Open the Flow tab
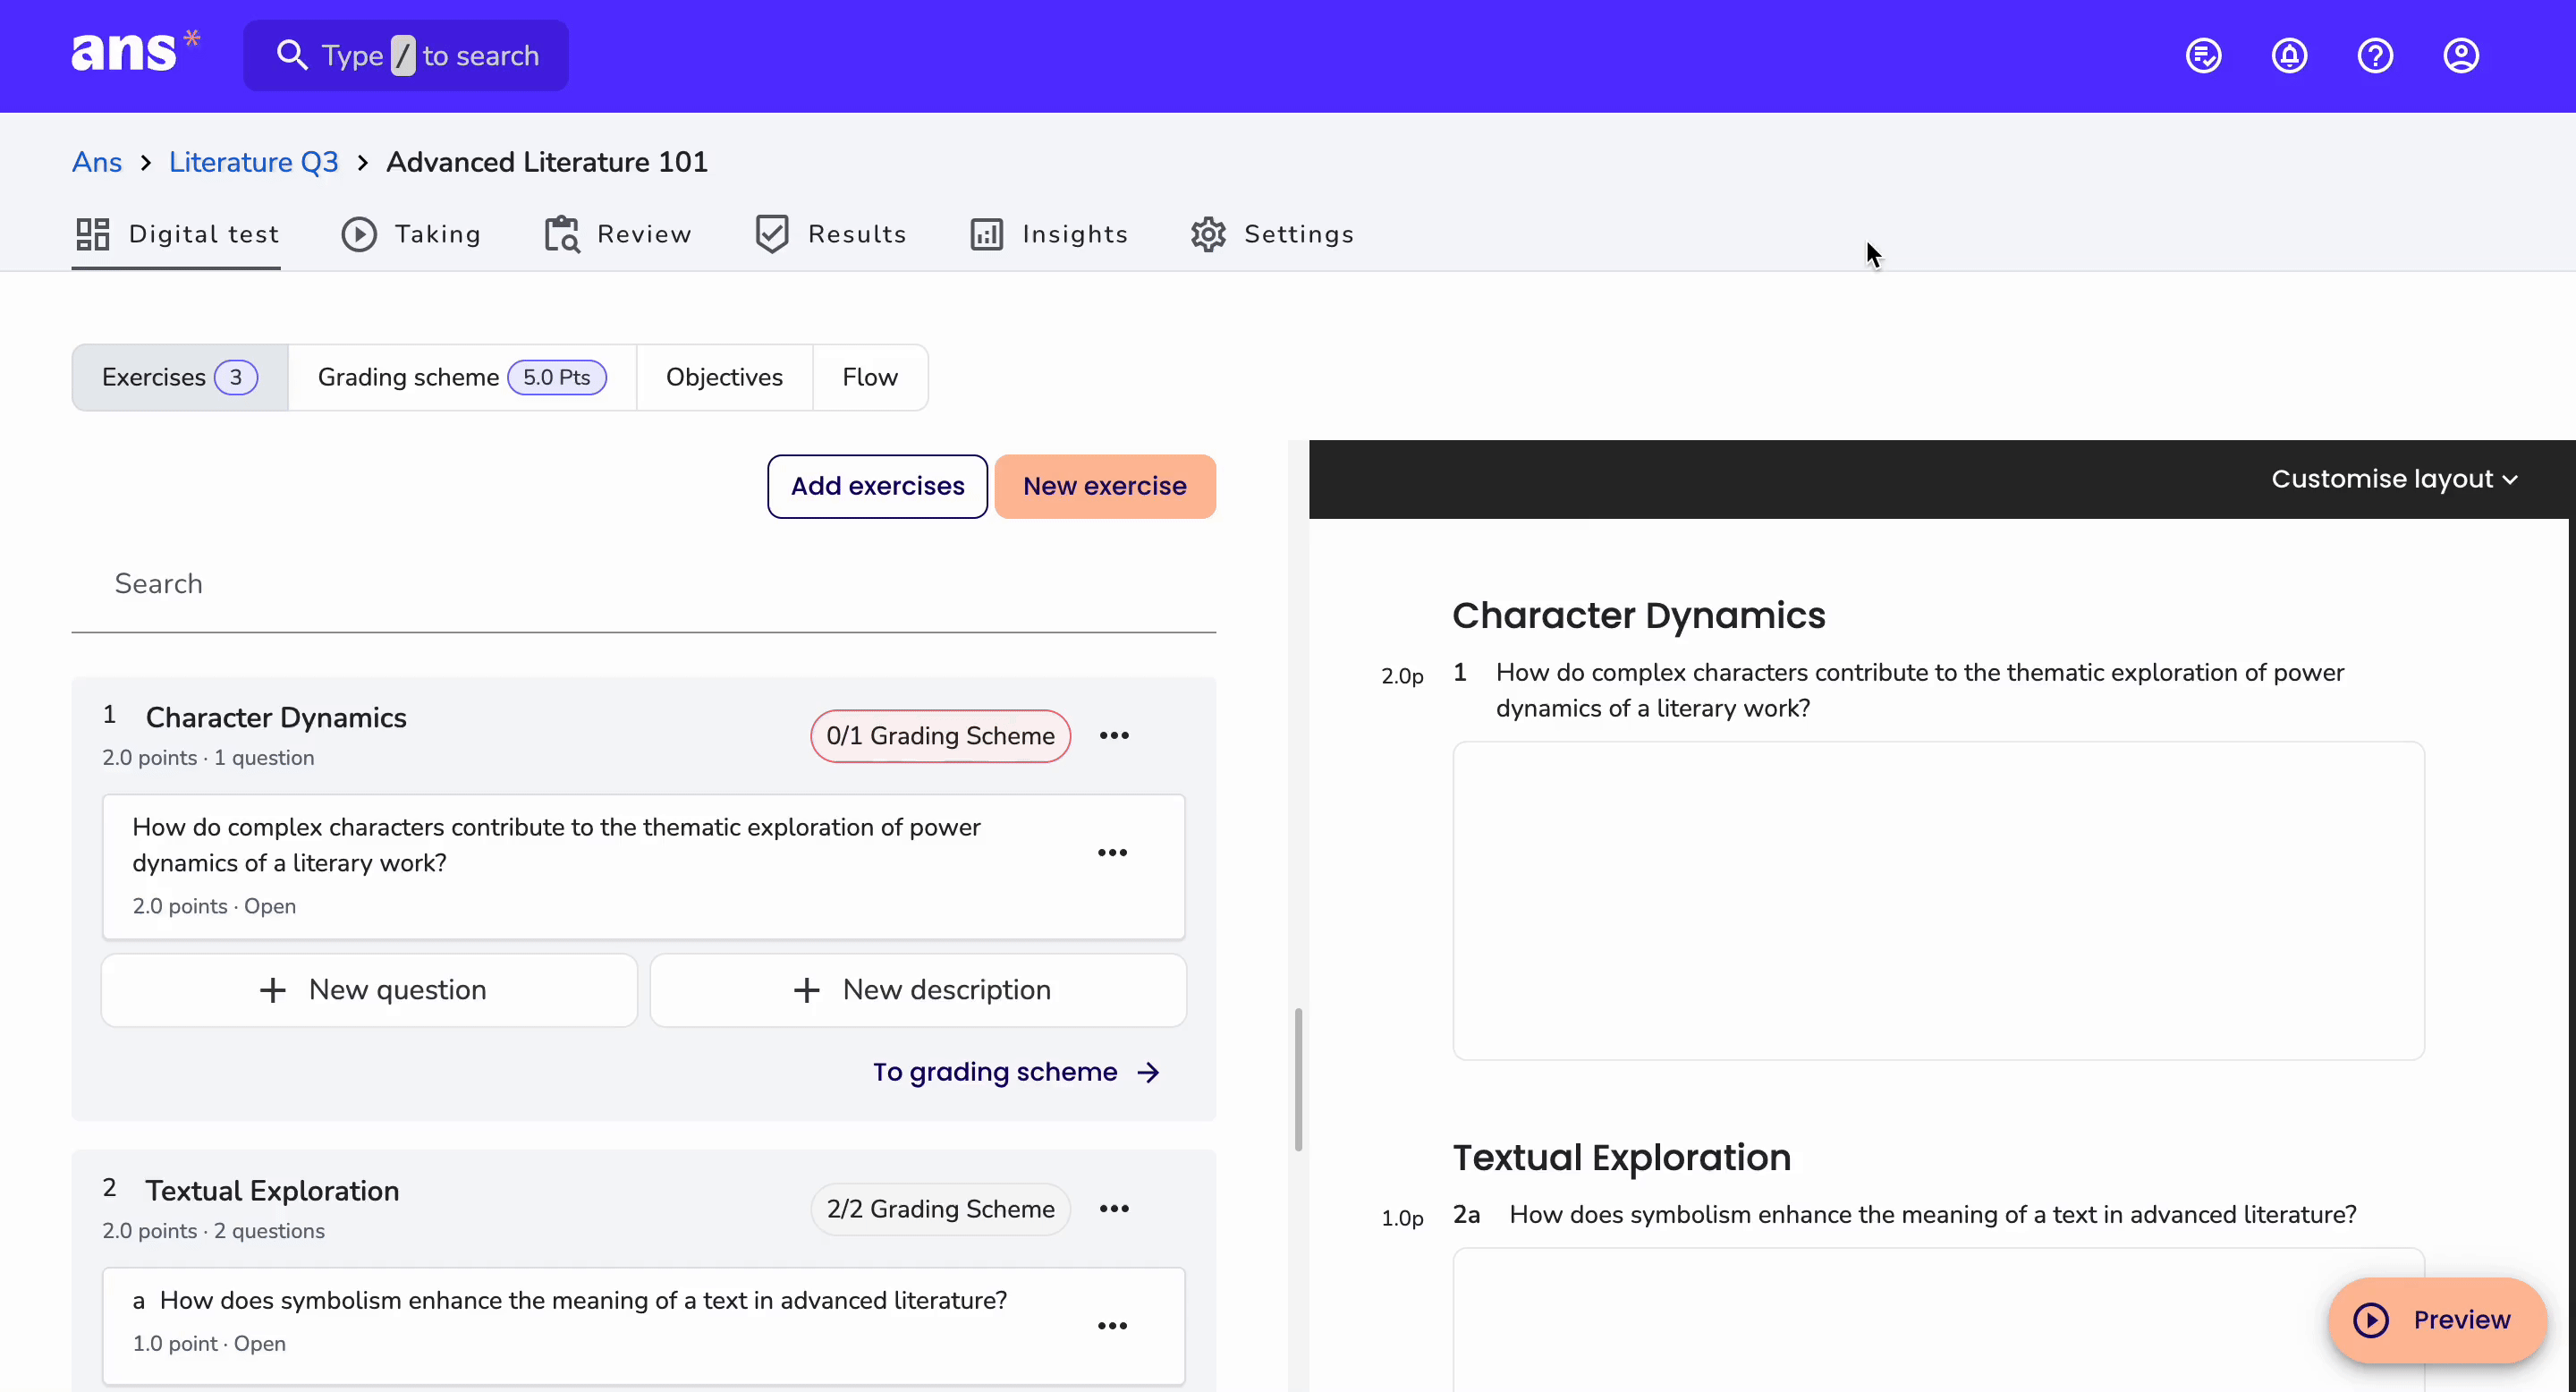2576x1392 pixels. pyautogui.click(x=870, y=377)
